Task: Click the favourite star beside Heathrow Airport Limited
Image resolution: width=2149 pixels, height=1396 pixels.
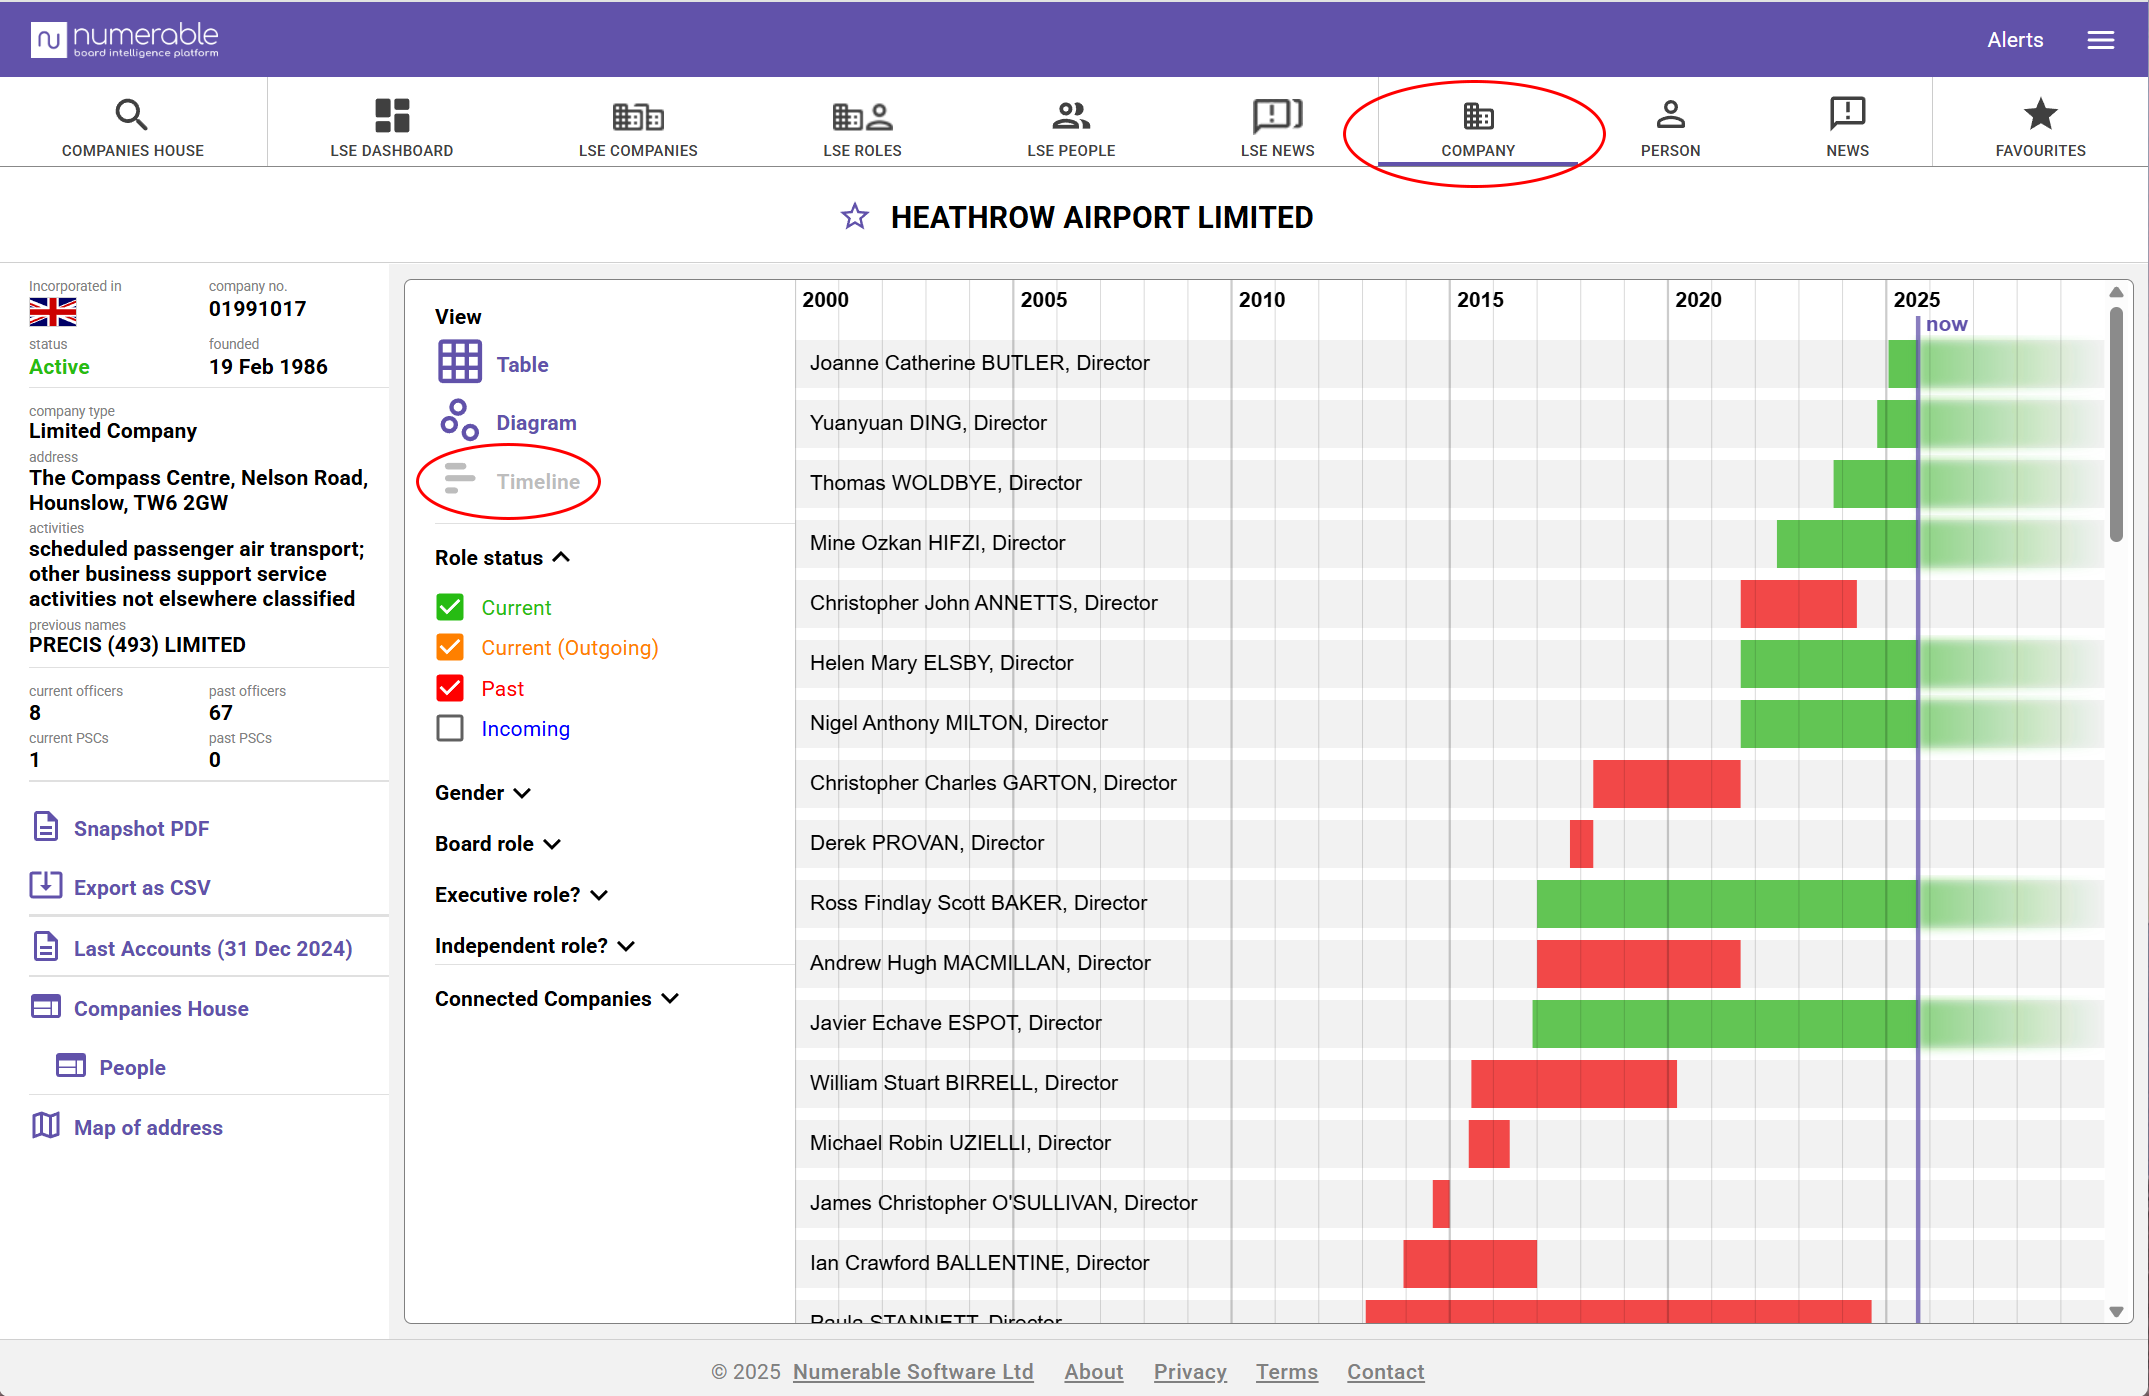Action: [854, 217]
